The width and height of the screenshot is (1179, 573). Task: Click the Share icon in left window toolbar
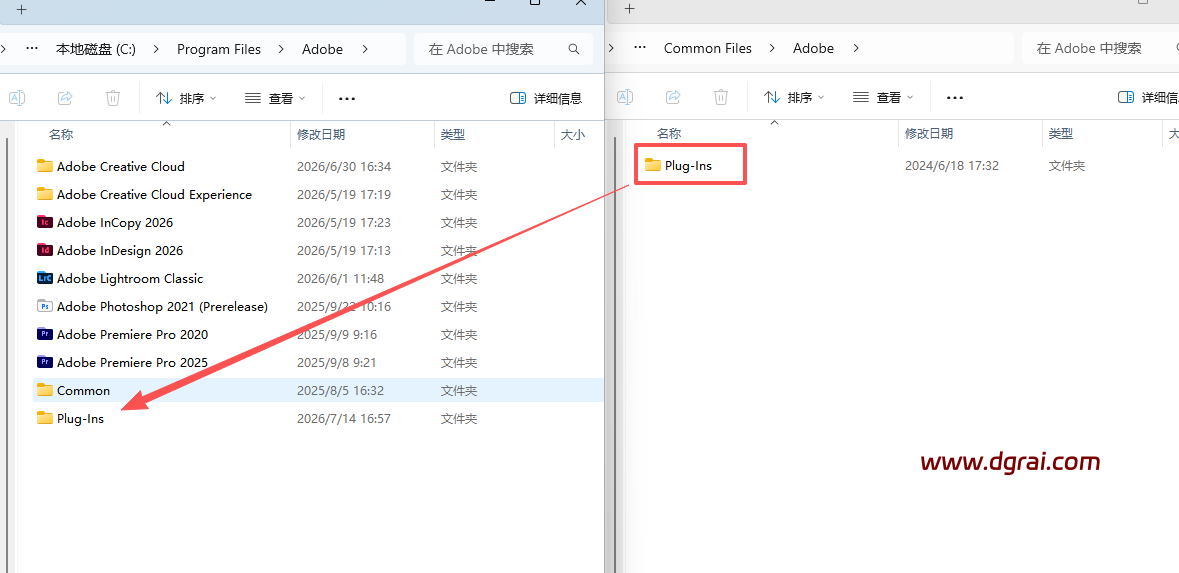coord(65,98)
